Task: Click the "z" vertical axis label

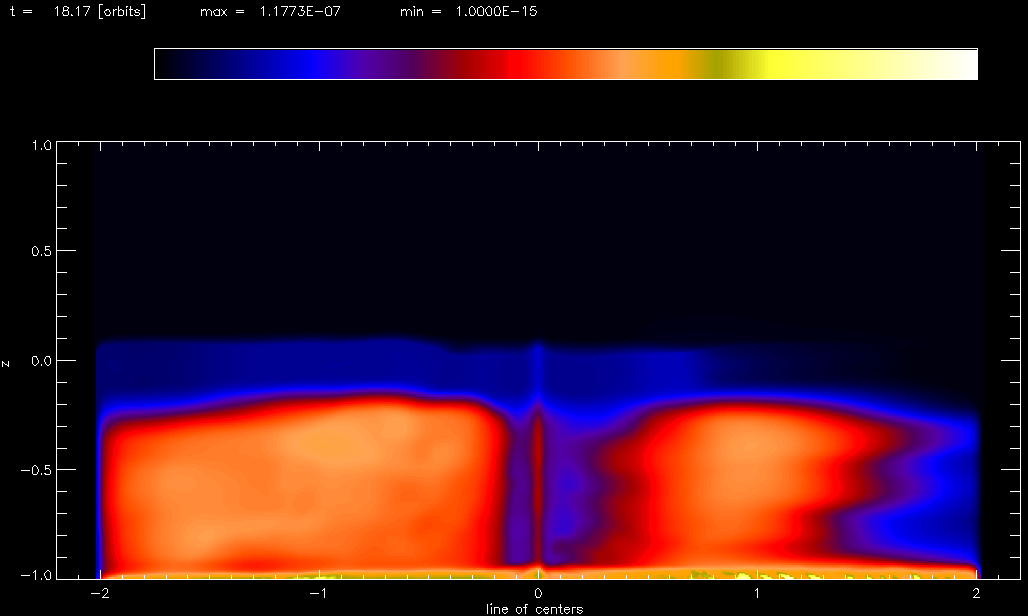Action: [7, 362]
